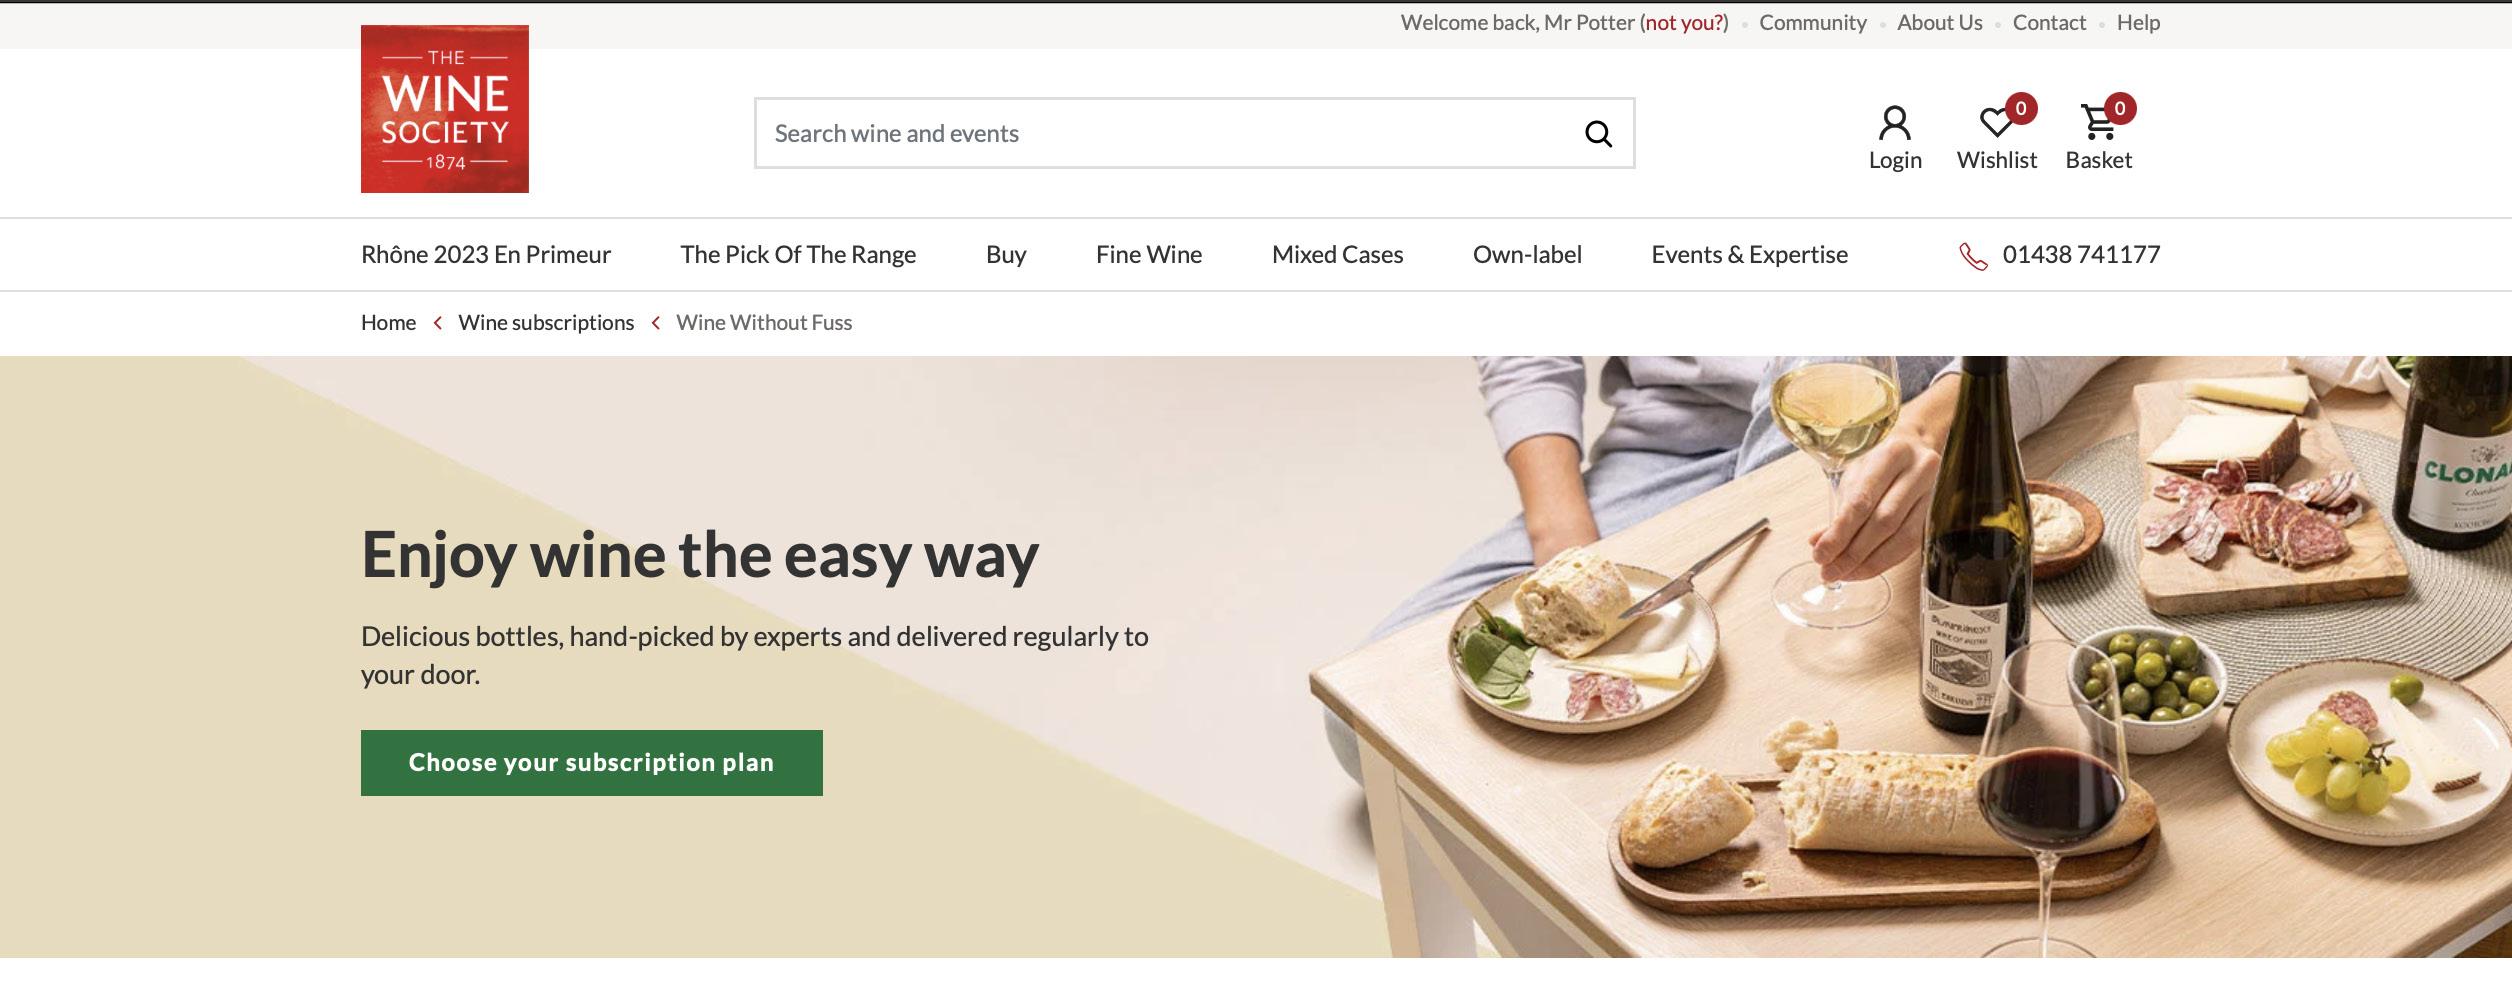The height and width of the screenshot is (1000, 2512).
Task: Go to Wine subscriptions breadcrumb
Action: click(546, 322)
